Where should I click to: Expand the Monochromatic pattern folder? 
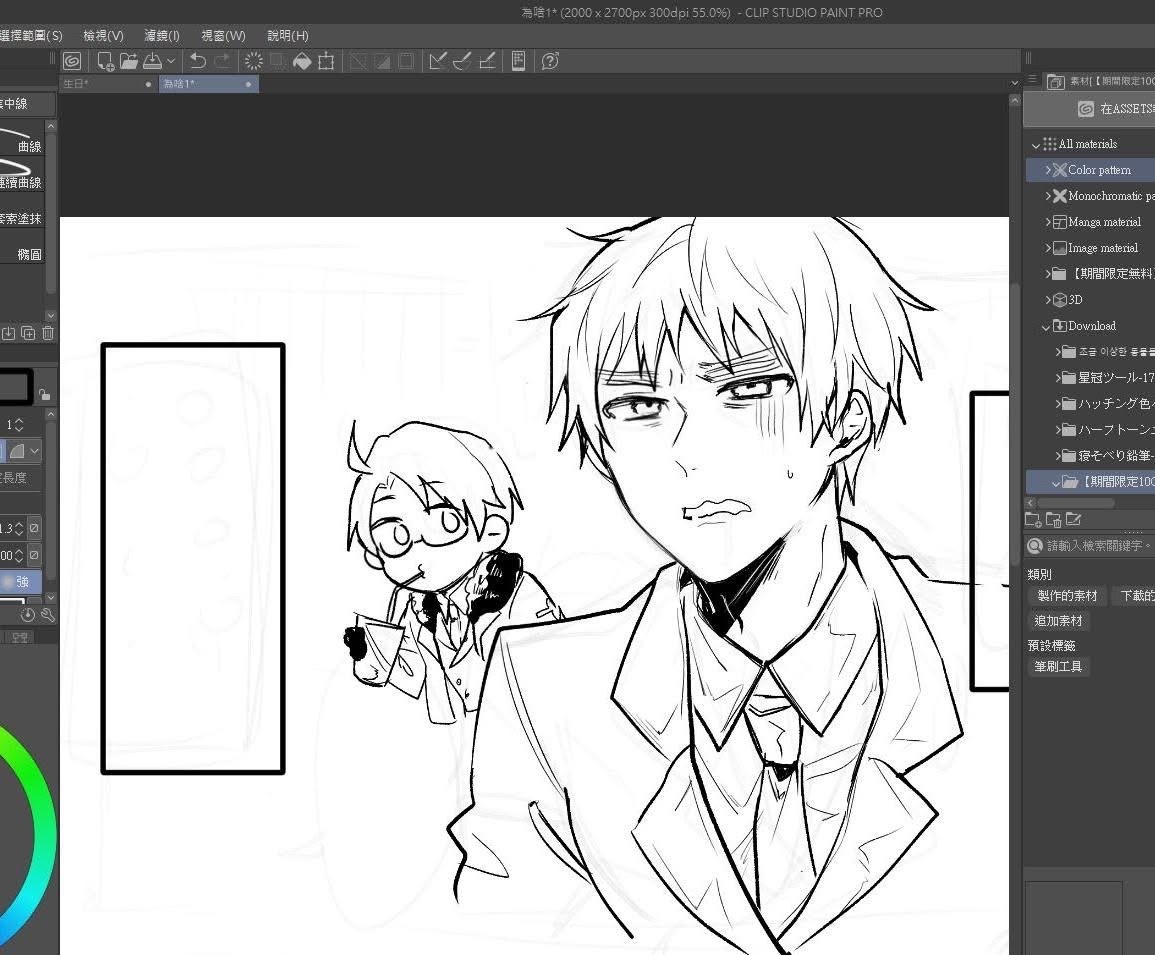pos(1047,196)
